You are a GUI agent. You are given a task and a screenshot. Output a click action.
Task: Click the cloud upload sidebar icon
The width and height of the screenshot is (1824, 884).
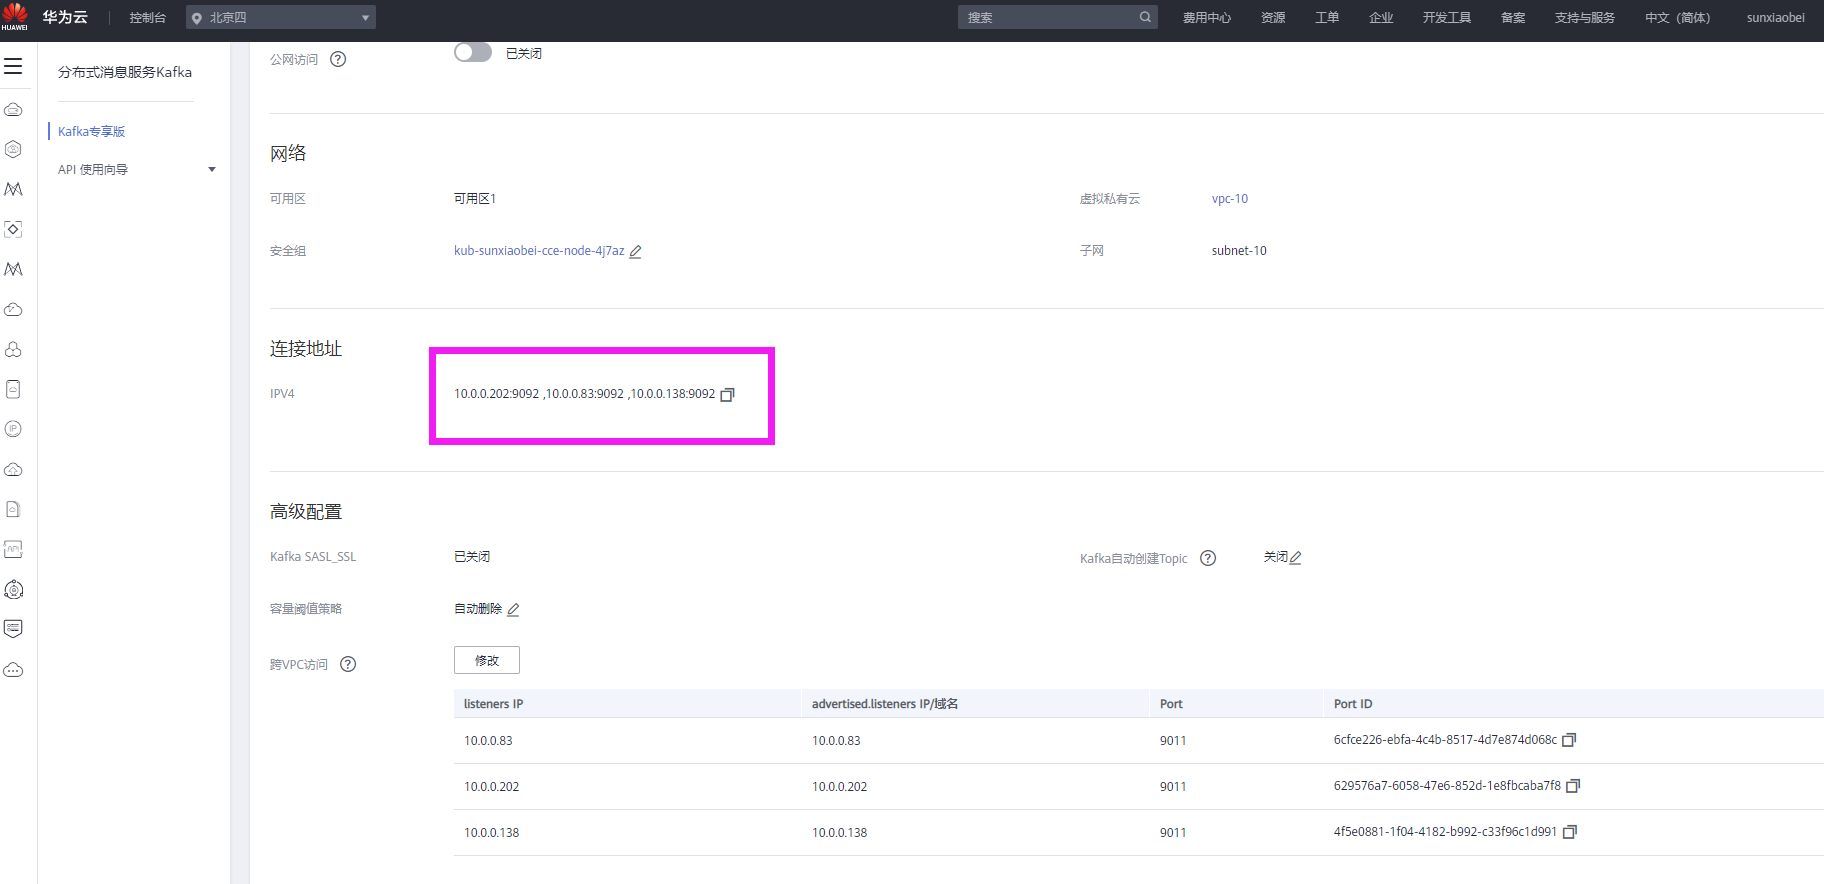coord(13,469)
